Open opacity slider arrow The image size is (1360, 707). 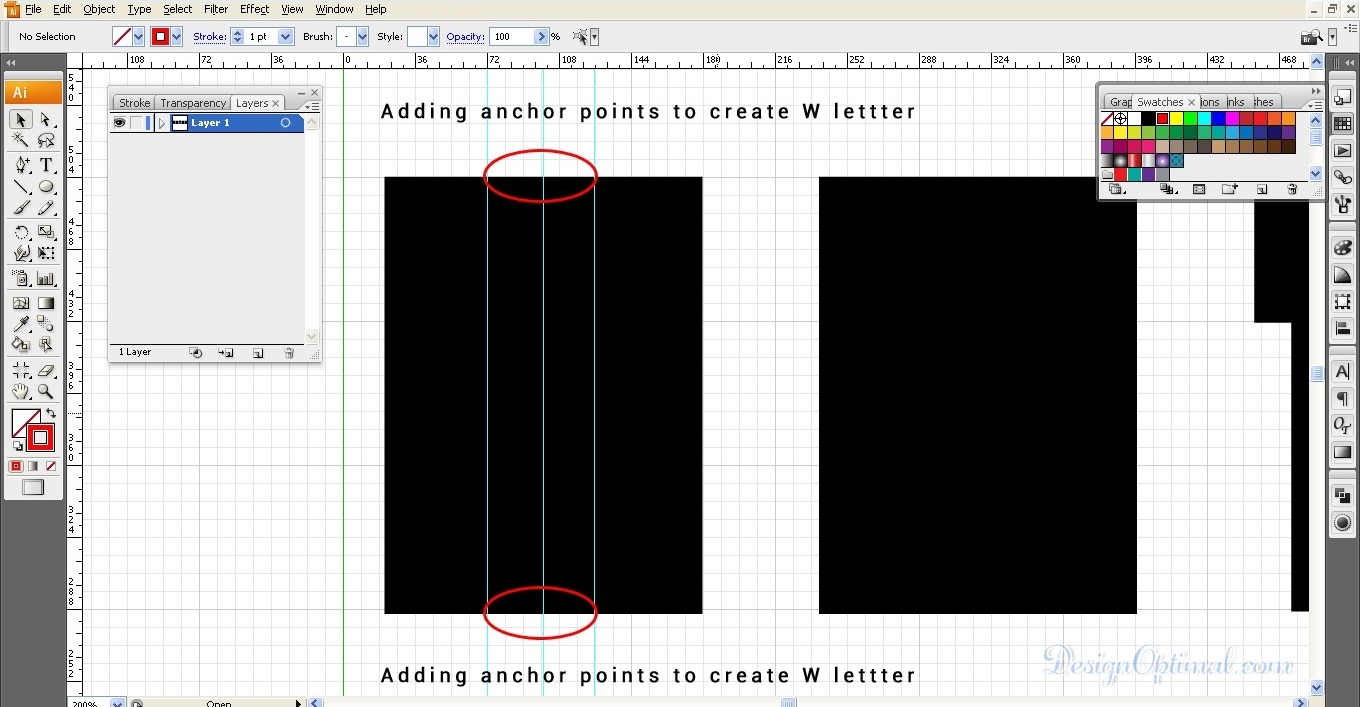(542, 37)
